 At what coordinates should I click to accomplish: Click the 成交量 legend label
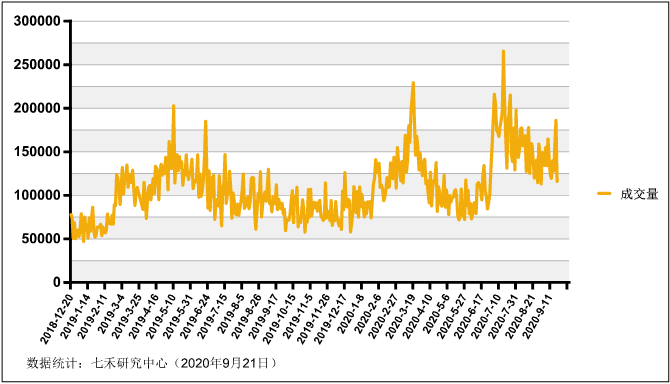coord(639,194)
